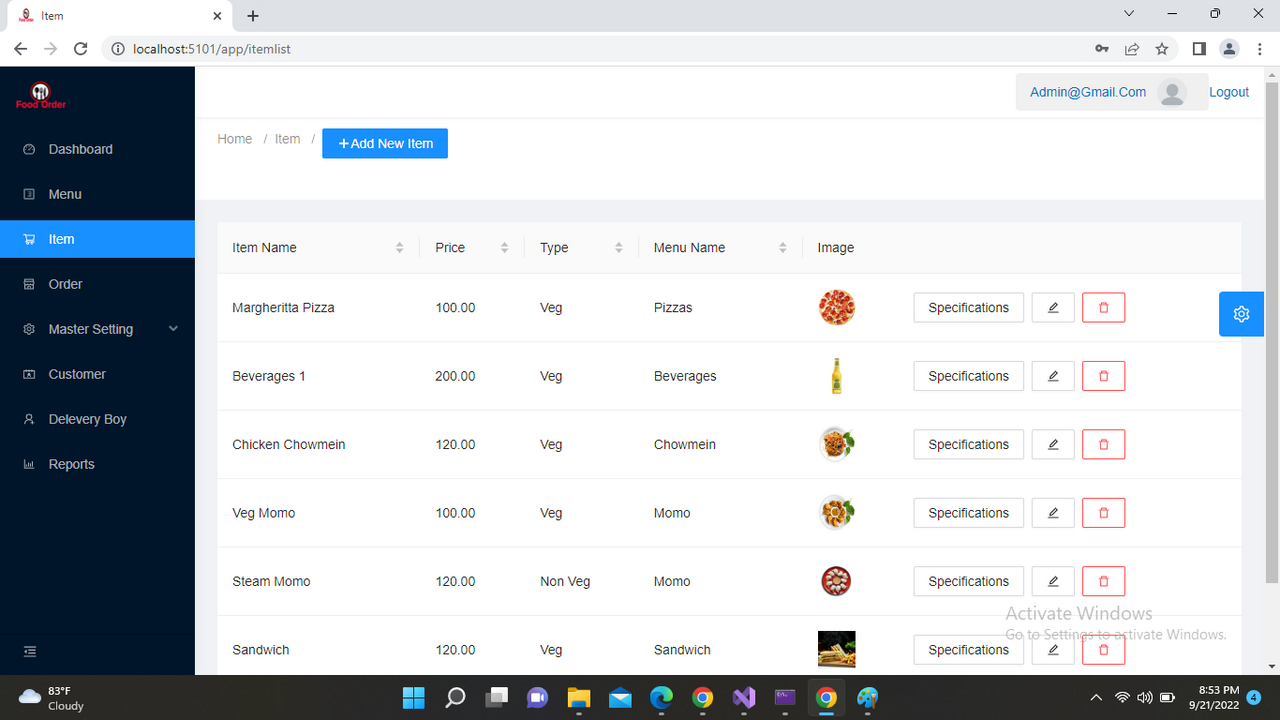Click the Sandwich image thumbnail

pyautogui.click(x=836, y=650)
